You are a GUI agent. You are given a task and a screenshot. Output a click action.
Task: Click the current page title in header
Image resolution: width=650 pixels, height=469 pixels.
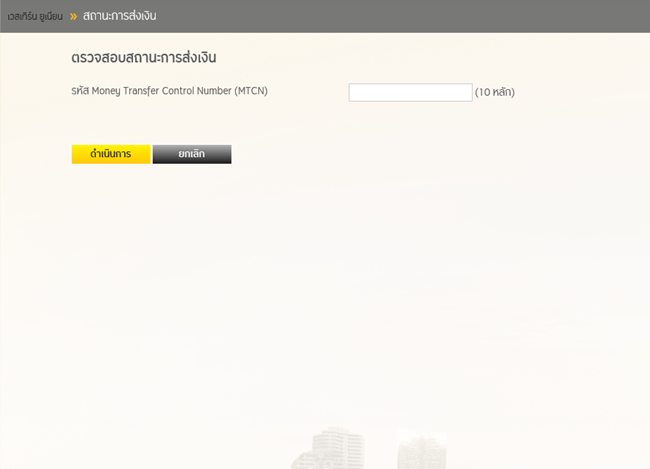point(119,16)
